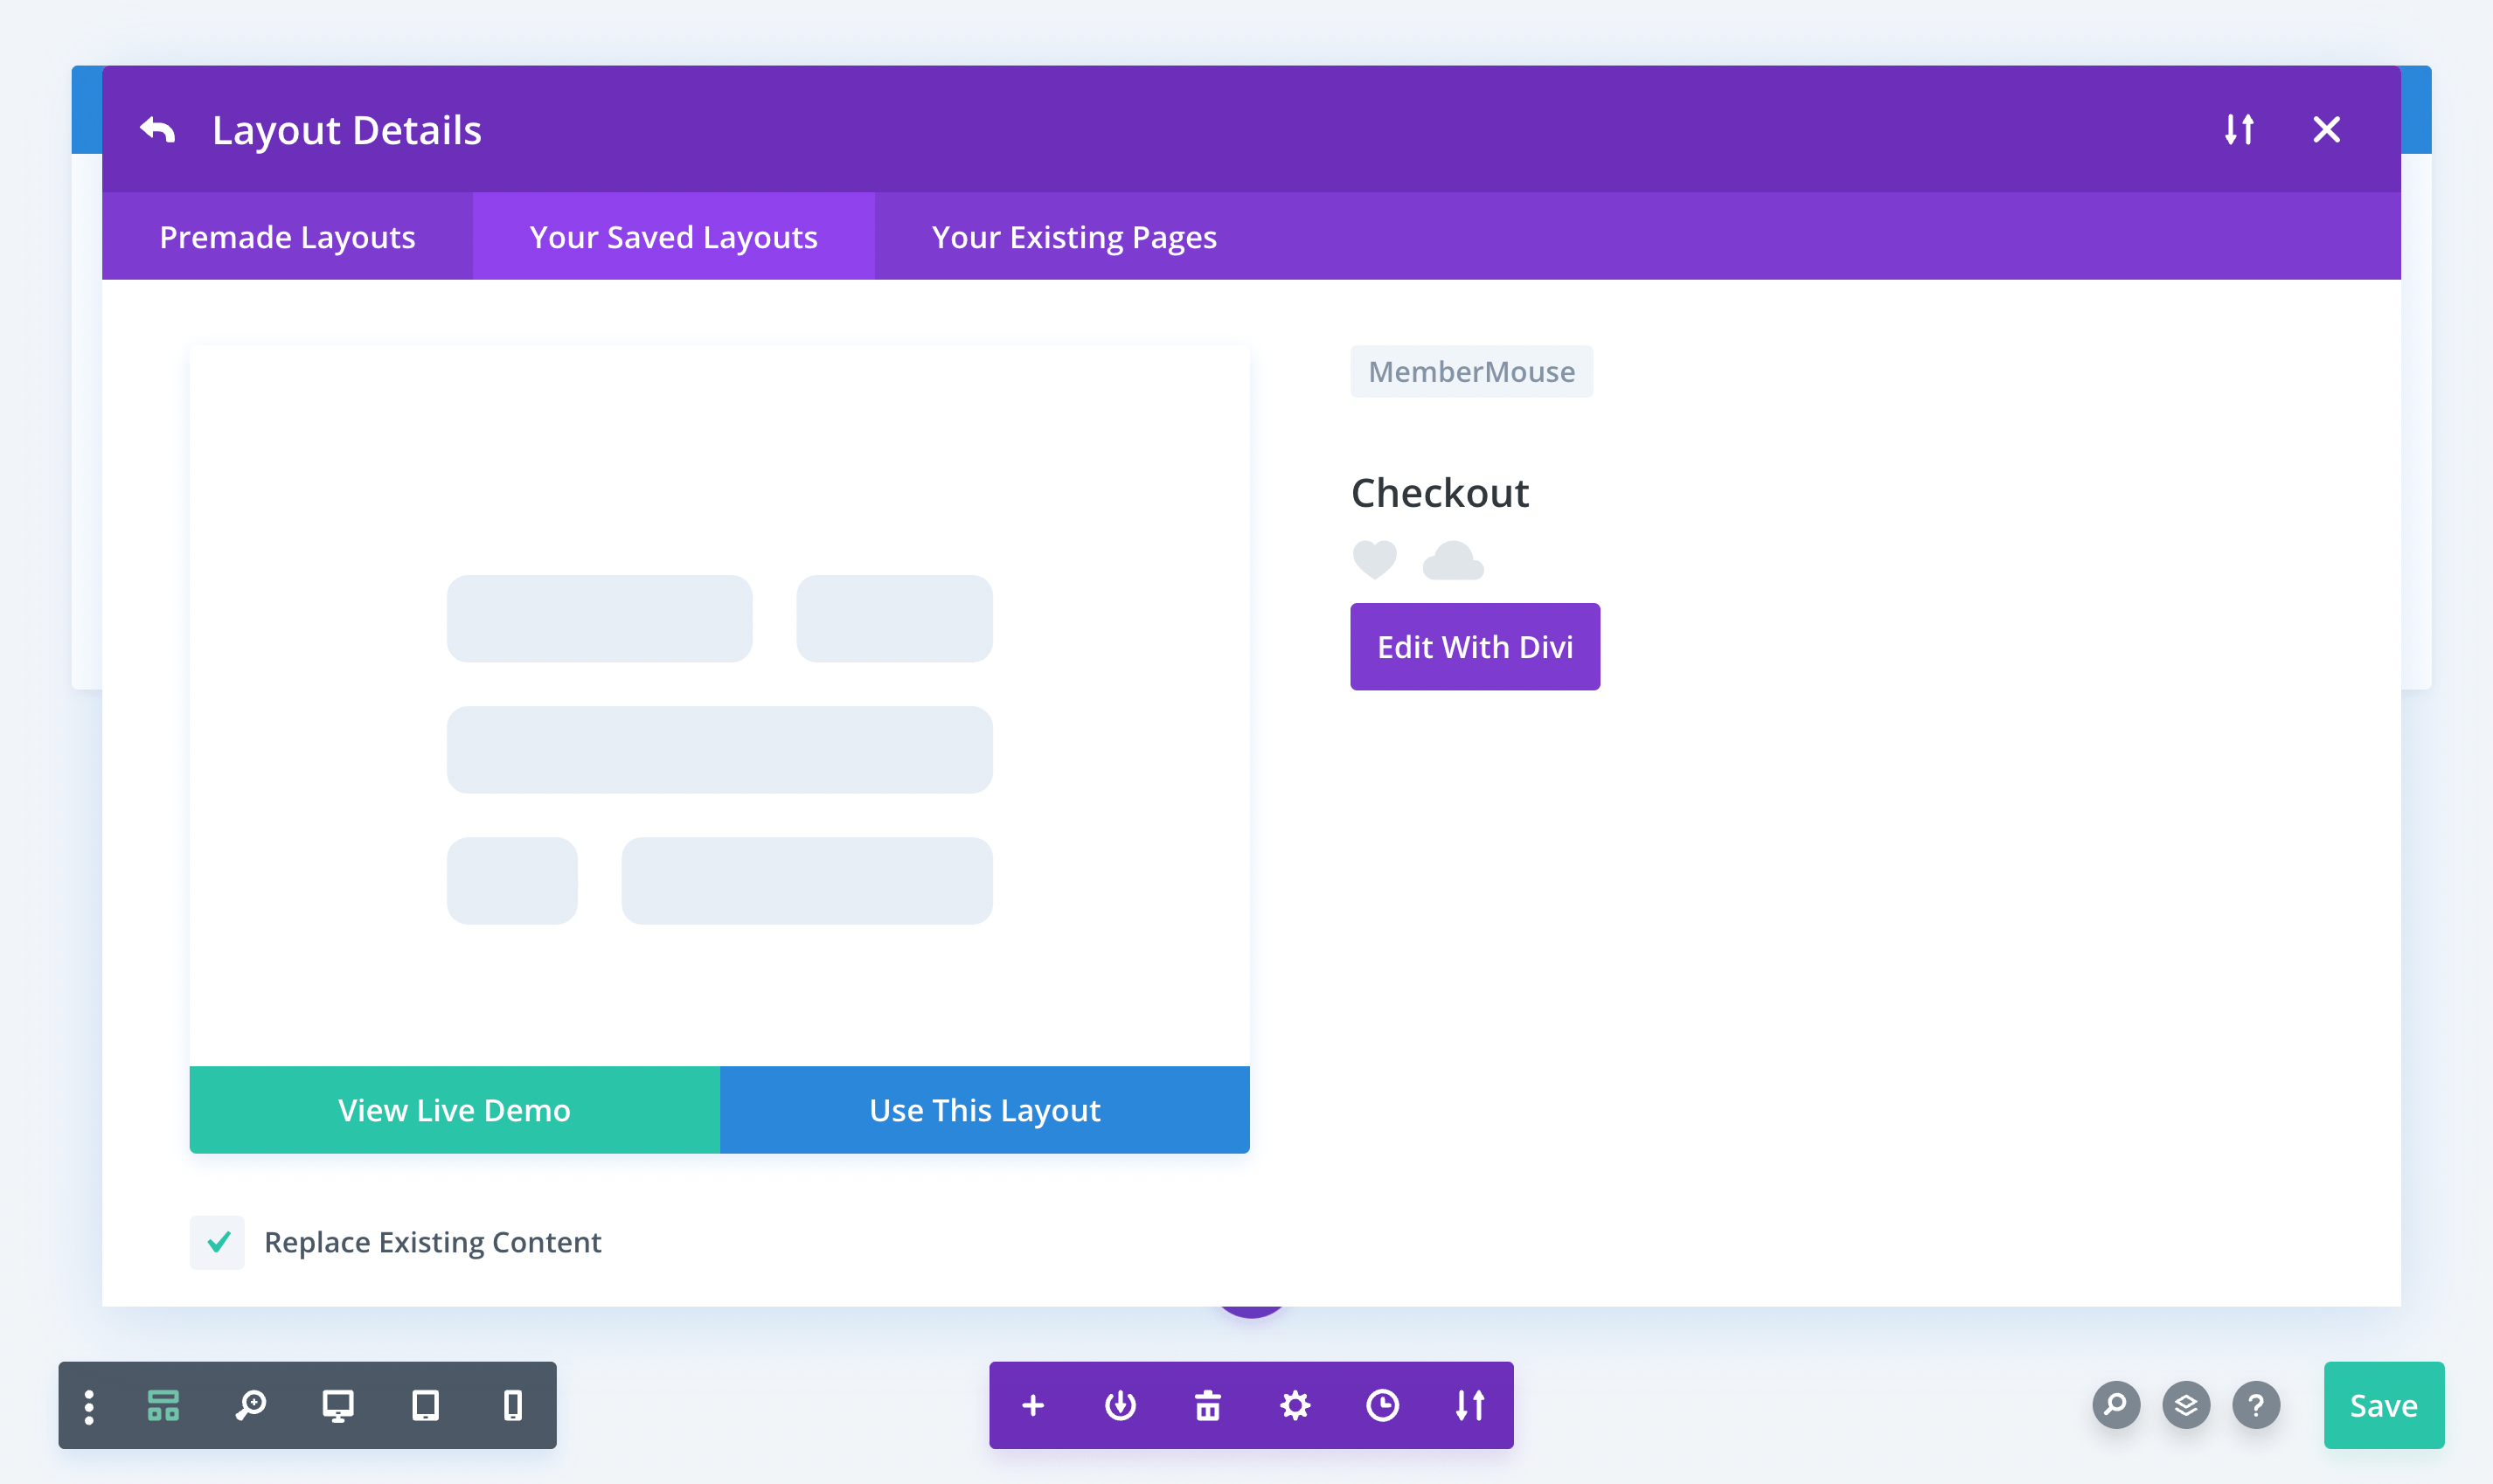The height and width of the screenshot is (1484, 2493).
Task: Click View Live Demo button
Action: click(x=454, y=1111)
